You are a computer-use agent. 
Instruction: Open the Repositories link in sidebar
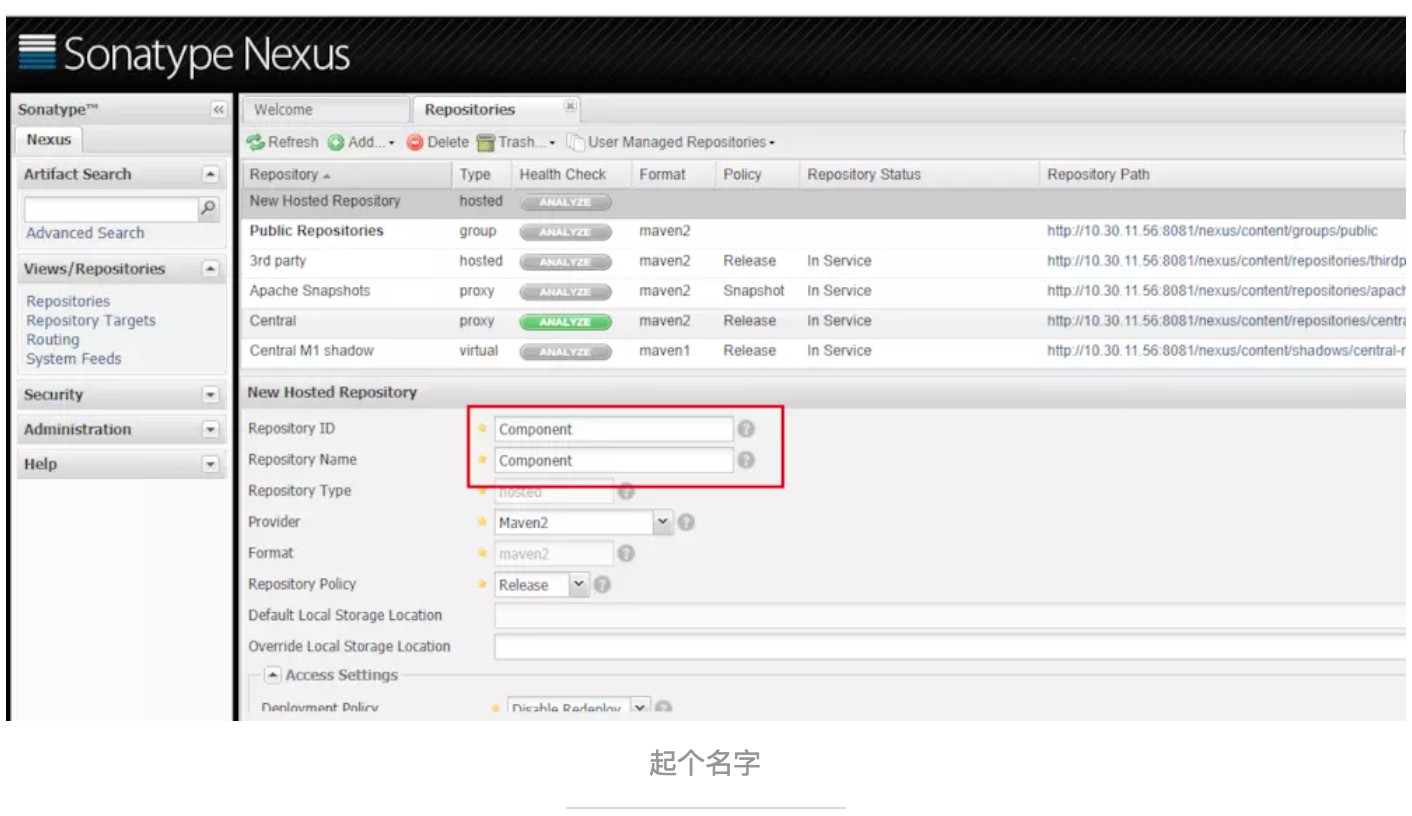[x=68, y=301]
